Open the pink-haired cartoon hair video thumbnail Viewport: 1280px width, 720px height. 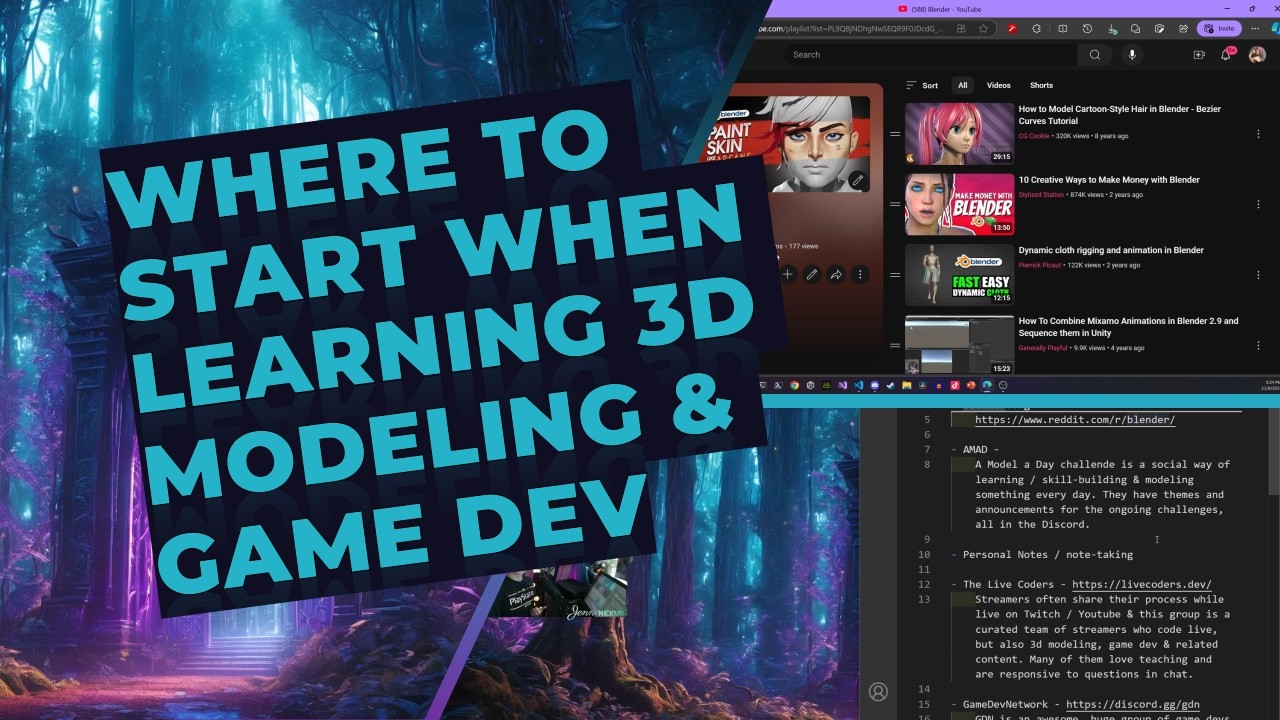tap(959, 133)
